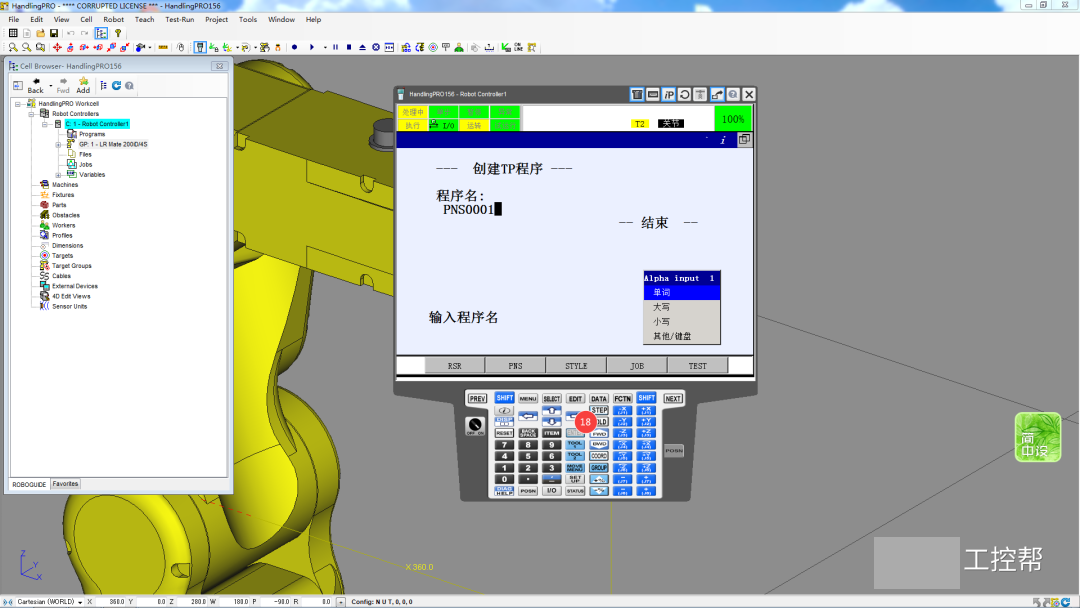The width and height of the screenshot is (1080, 608).
Task: Click the Zoom Out magnifier icon
Action: [x=26, y=48]
